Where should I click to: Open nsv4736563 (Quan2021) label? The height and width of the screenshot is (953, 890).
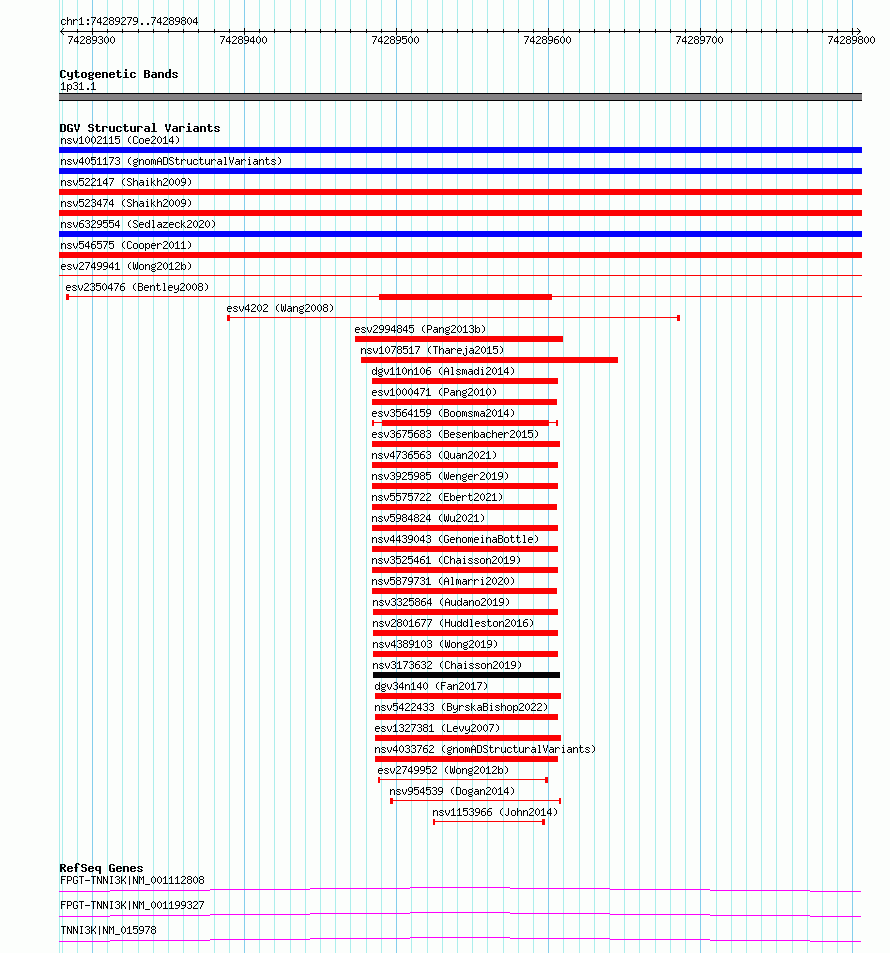[x=434, y=455]
